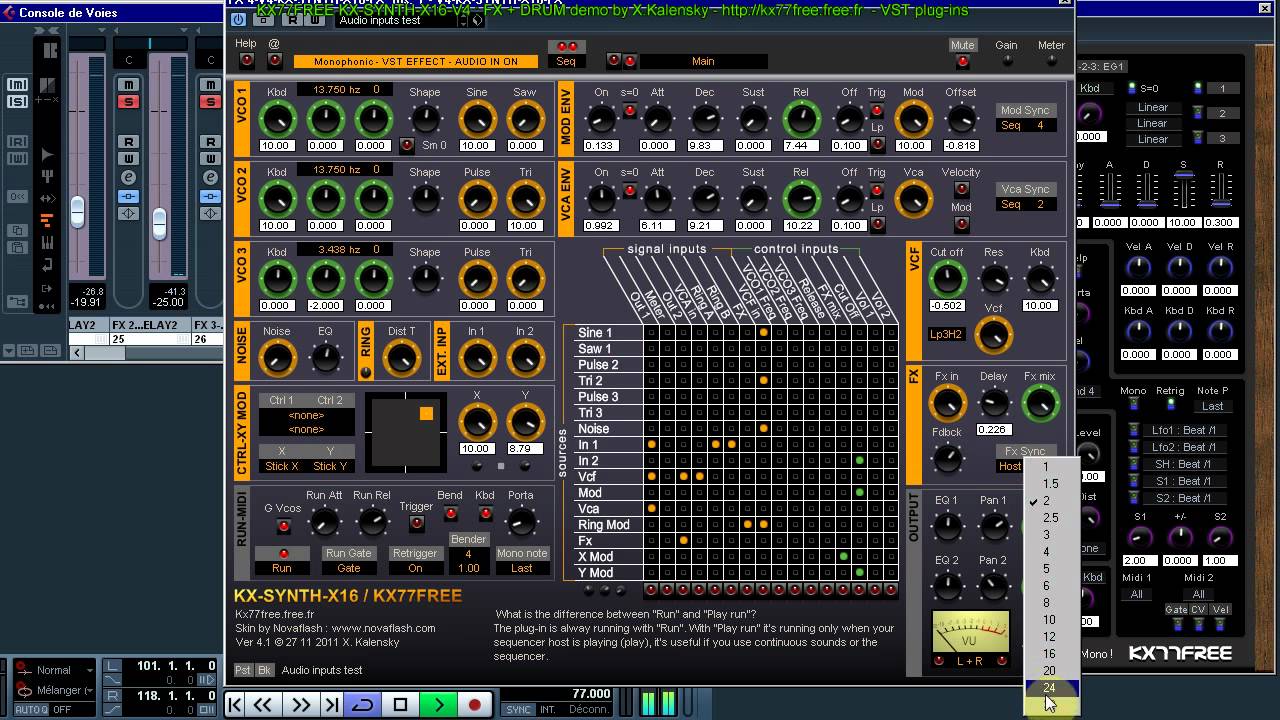1280x720 pixels.
Task: Choose 2.5 from the Fx Sync menu
Action: 1051,518
